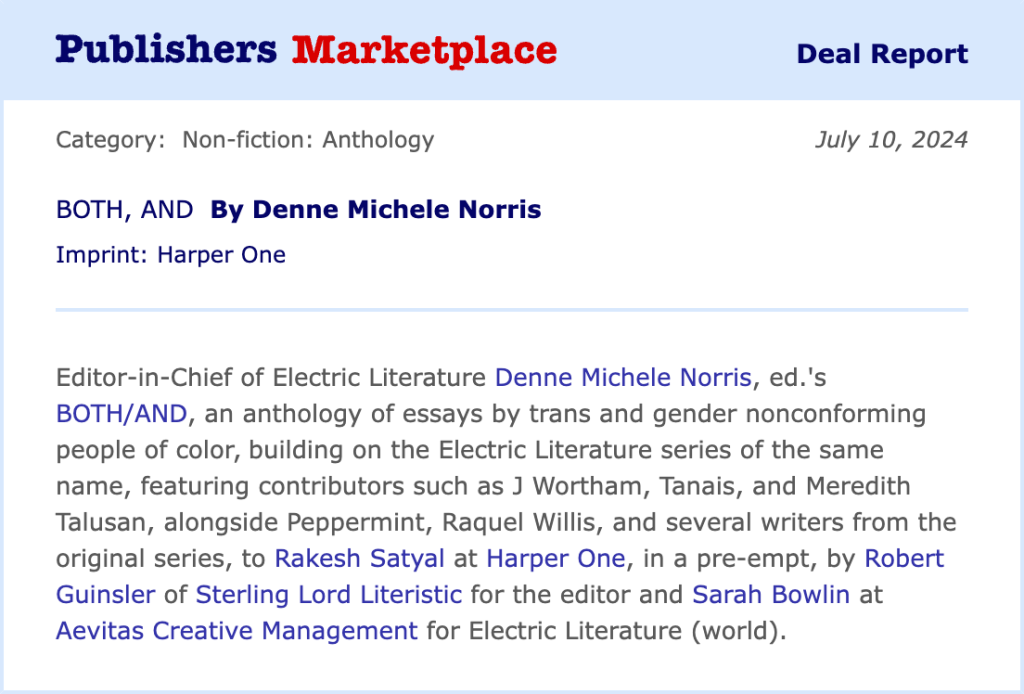Open Denne Michele Norris link in paragraph
Screen dimensions: 1024x694
click(x=623, y=378)
